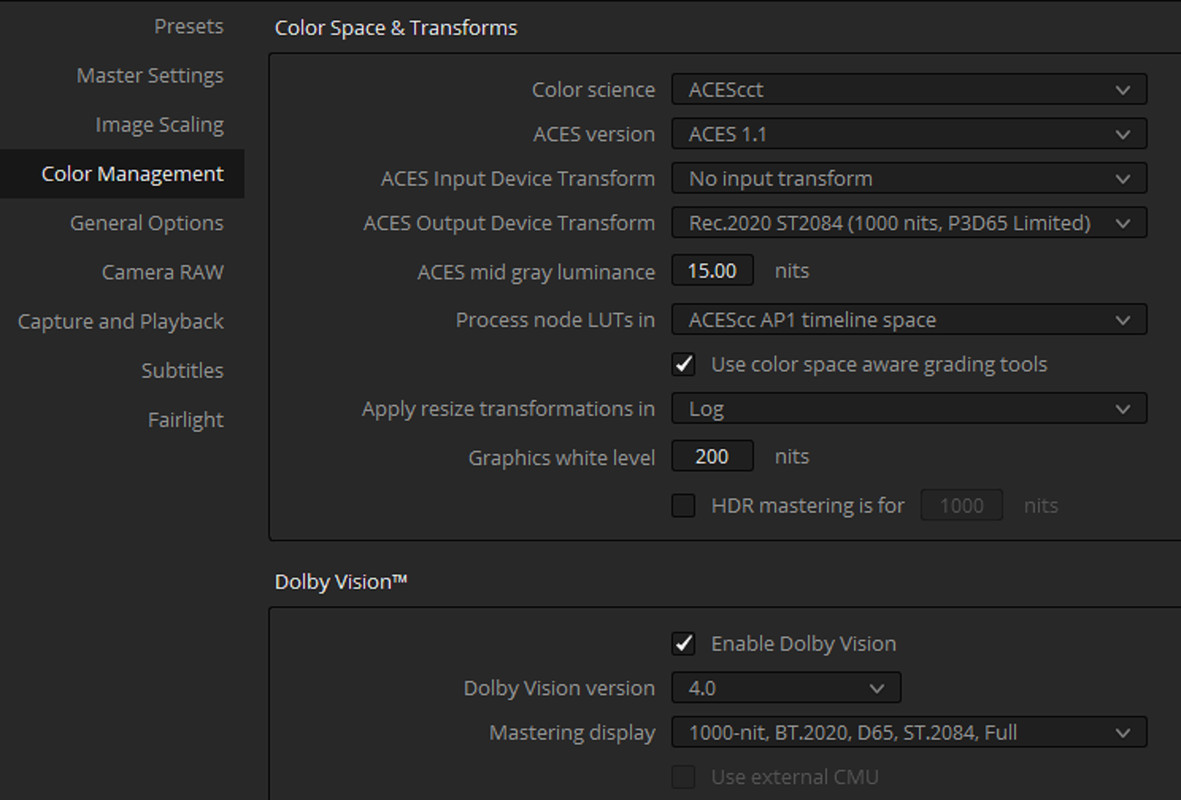The height and width of the screenshot is (800, 1181).
Task: Click the Graphics white level field
Action: pos(713,456)
